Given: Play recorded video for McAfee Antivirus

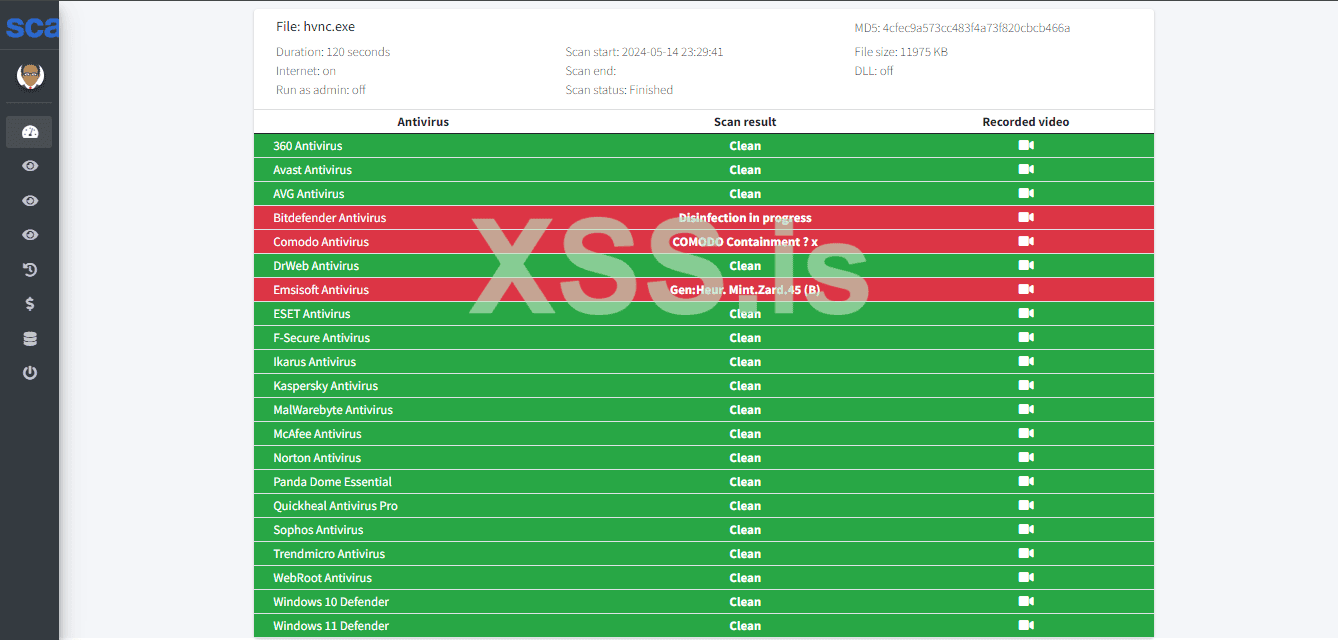Looking at the screenshot, I should click(x=1026, y=433).
